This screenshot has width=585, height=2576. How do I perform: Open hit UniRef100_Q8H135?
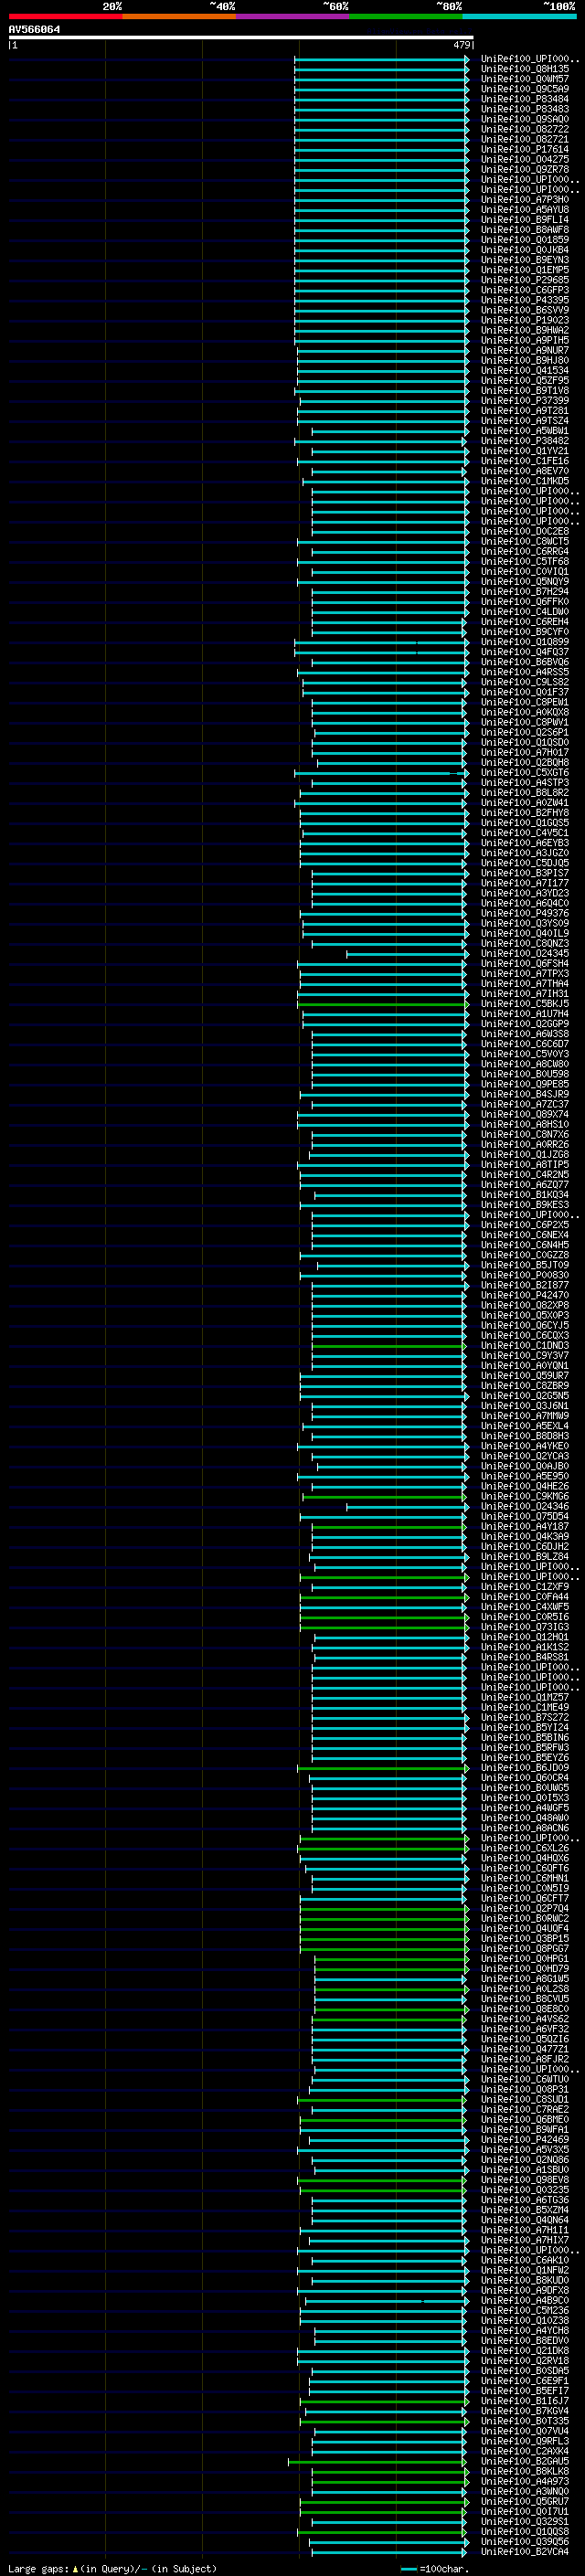tap(525, 70)
